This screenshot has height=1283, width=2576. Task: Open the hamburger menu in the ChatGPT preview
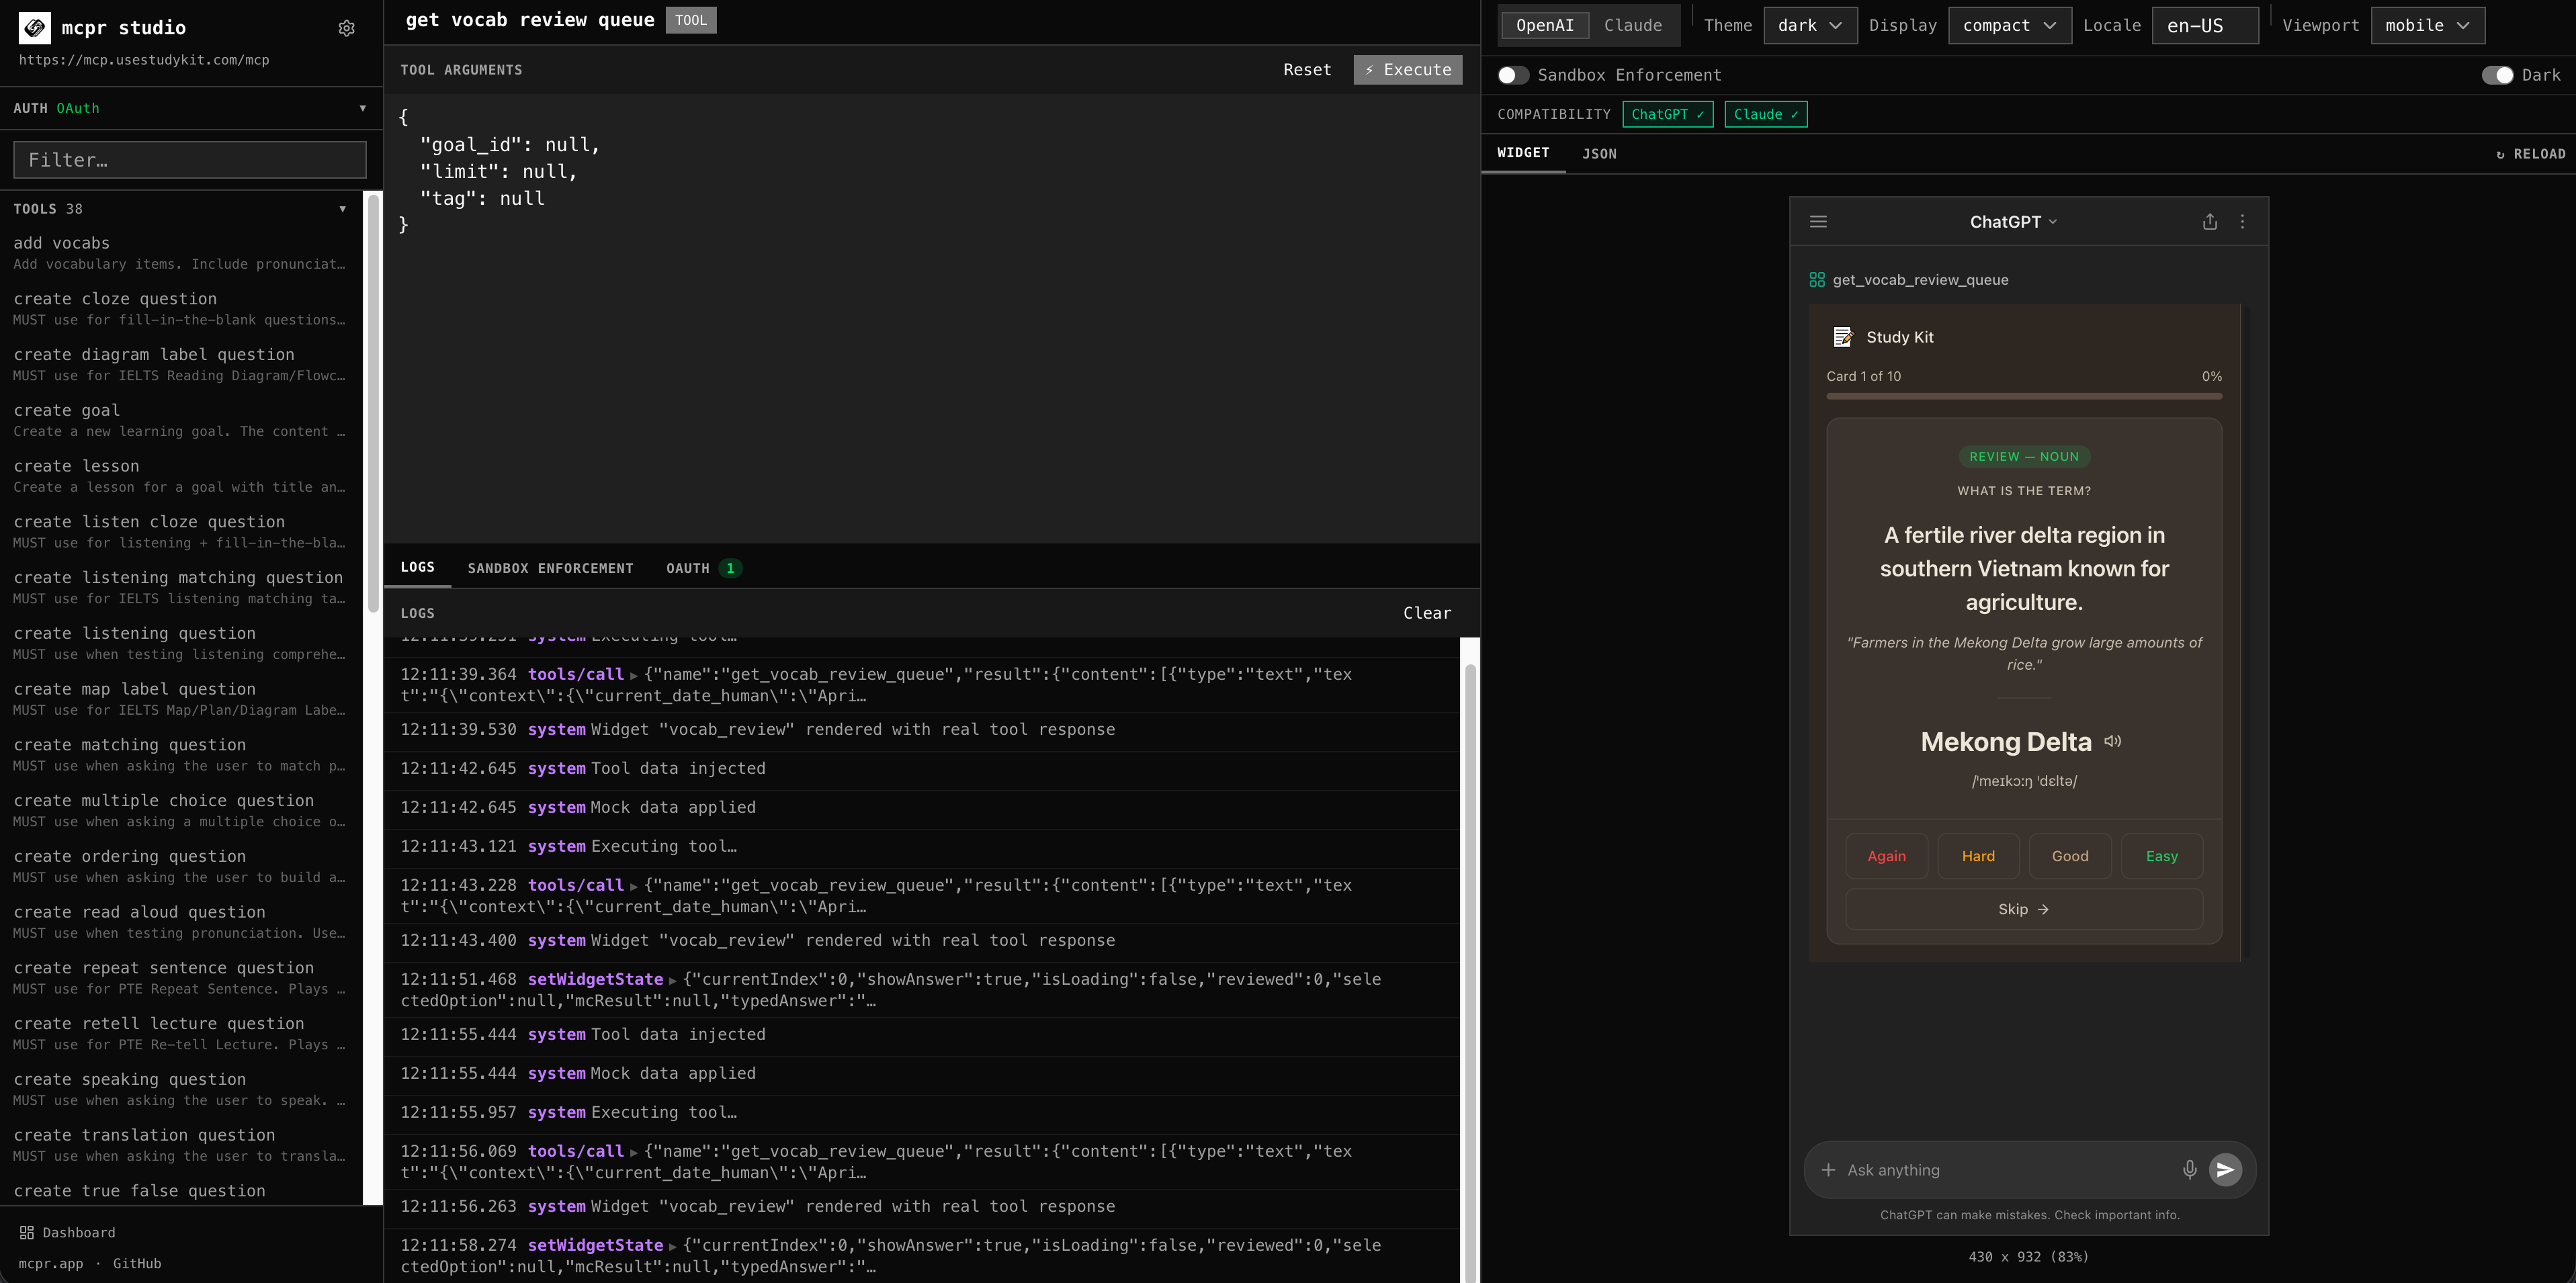pyautogui.click(x=1818, y=222)
